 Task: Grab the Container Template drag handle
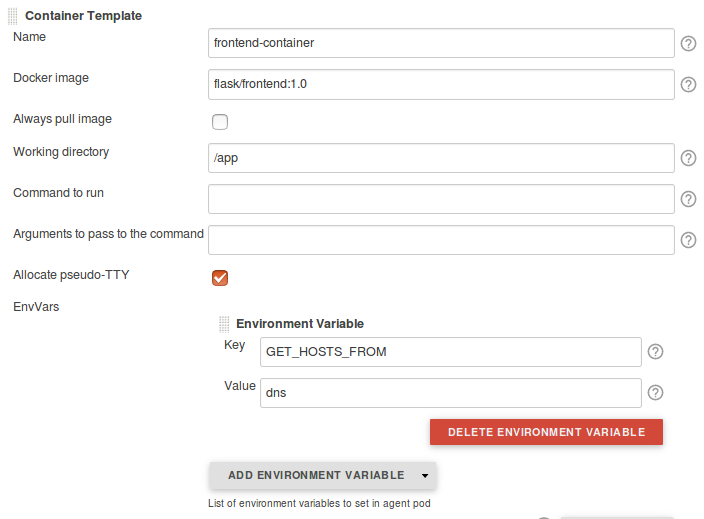[x=13, y=15]
